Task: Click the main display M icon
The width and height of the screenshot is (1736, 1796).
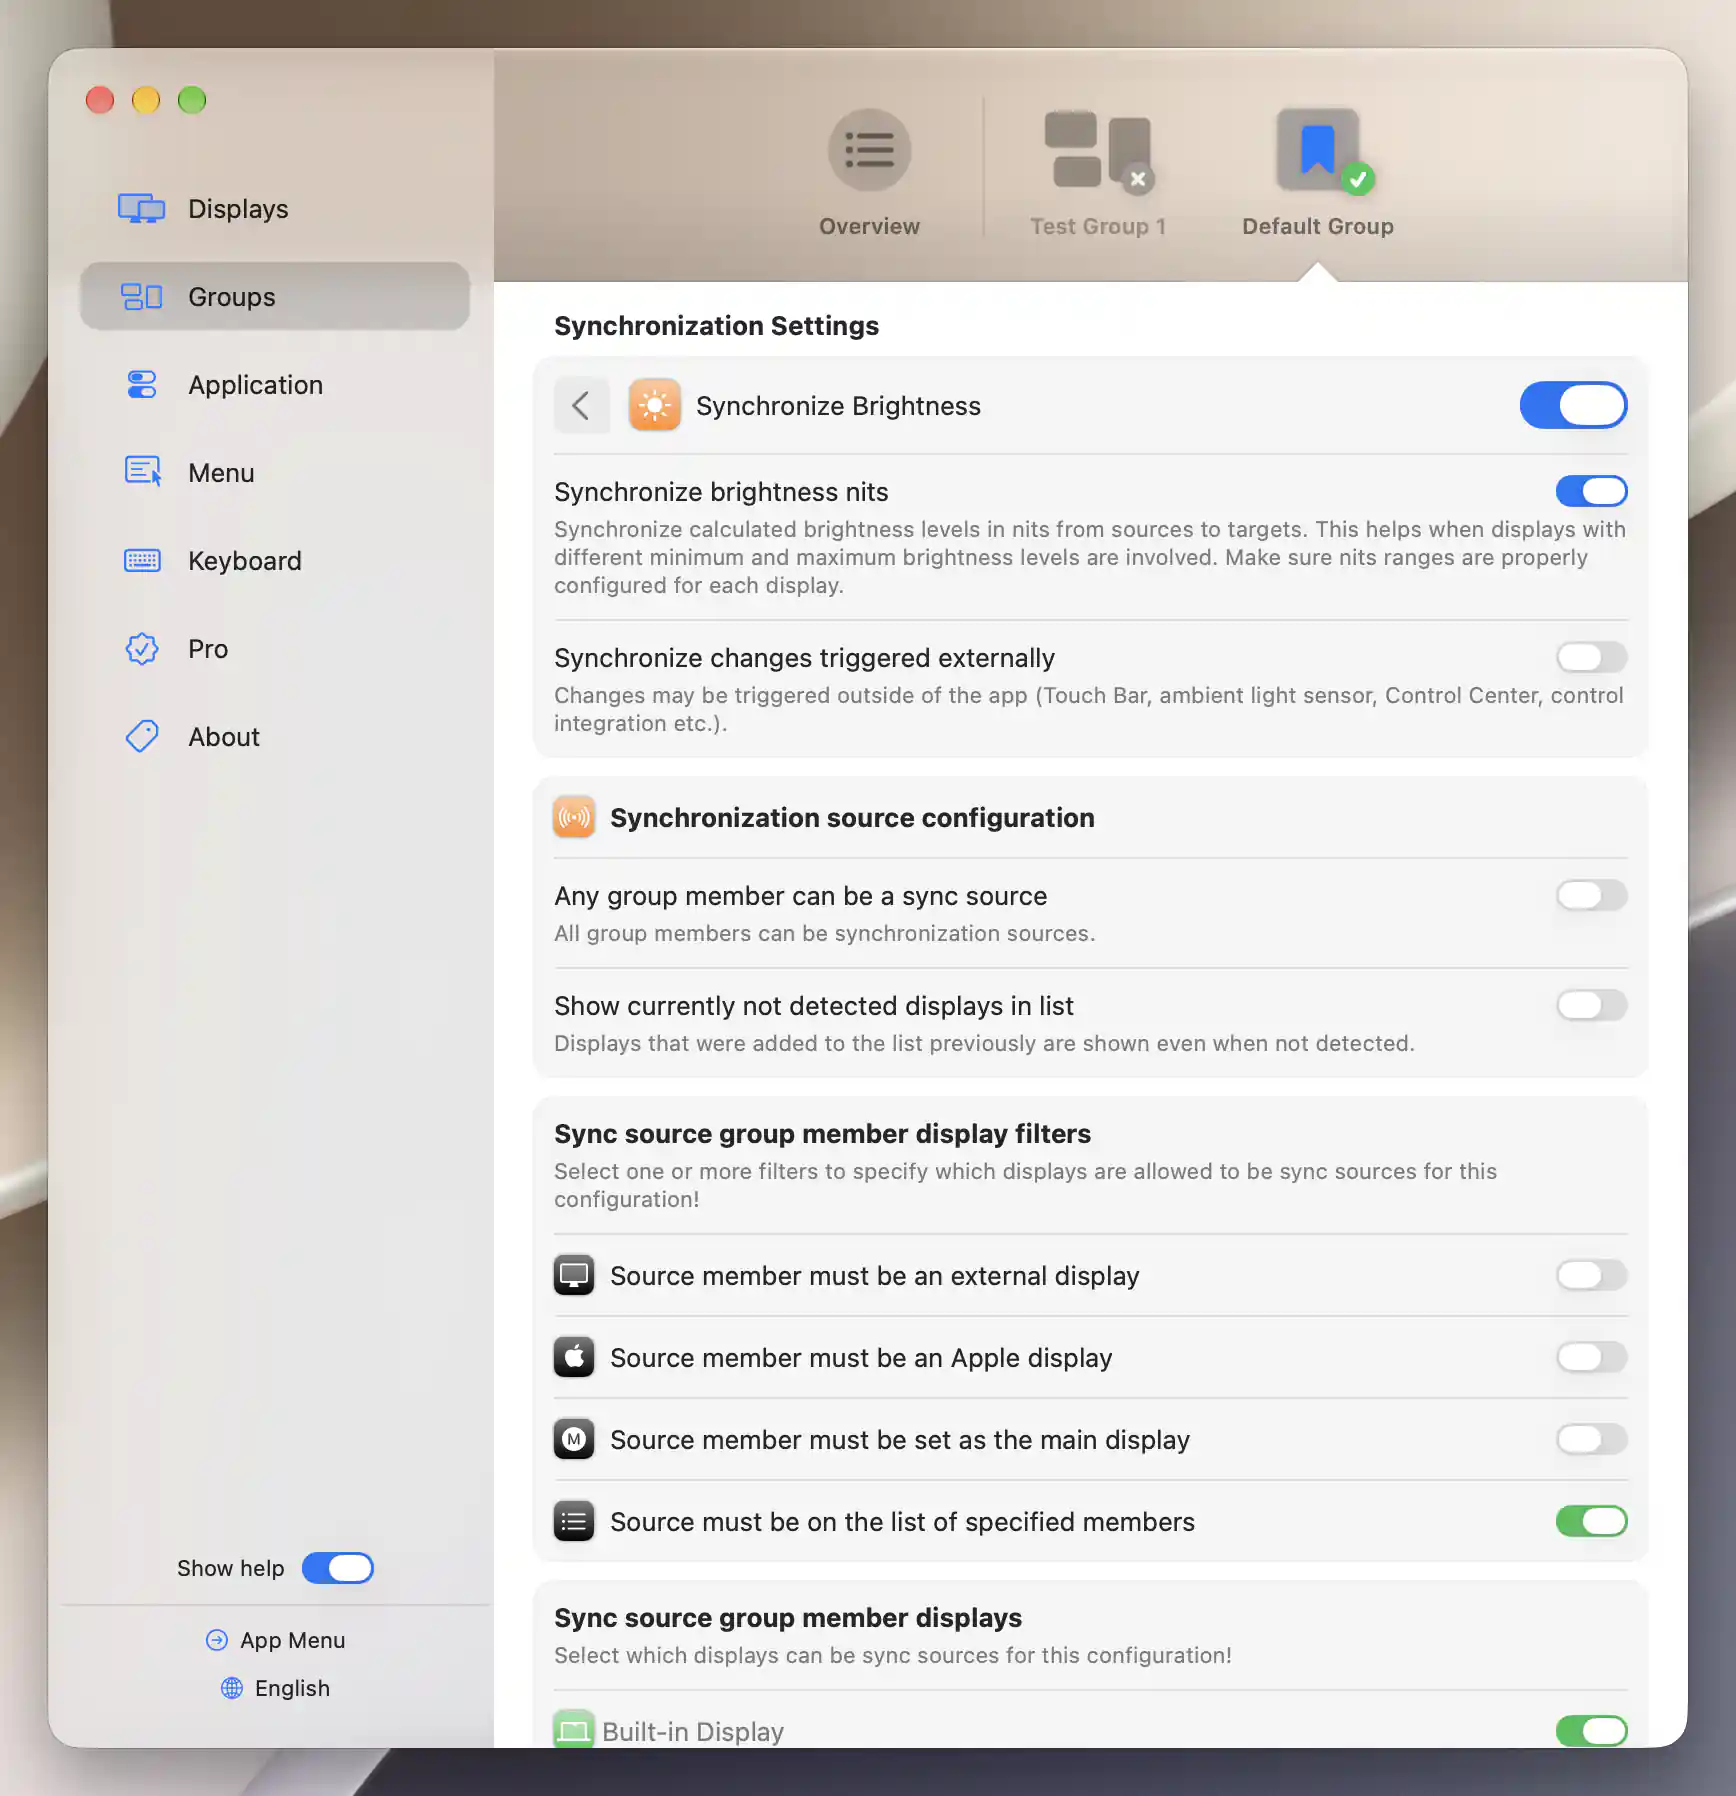Action: pyautogui.click(x=574, y=1439)
